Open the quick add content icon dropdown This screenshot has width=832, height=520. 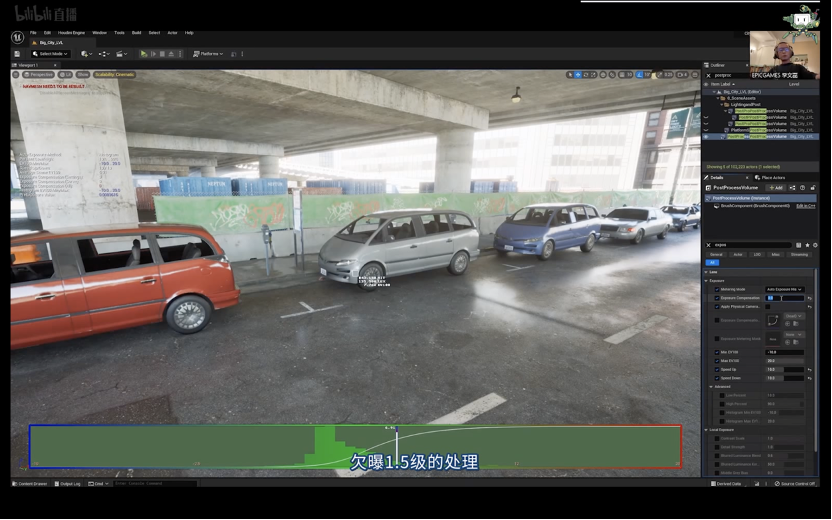coord(86,54)
